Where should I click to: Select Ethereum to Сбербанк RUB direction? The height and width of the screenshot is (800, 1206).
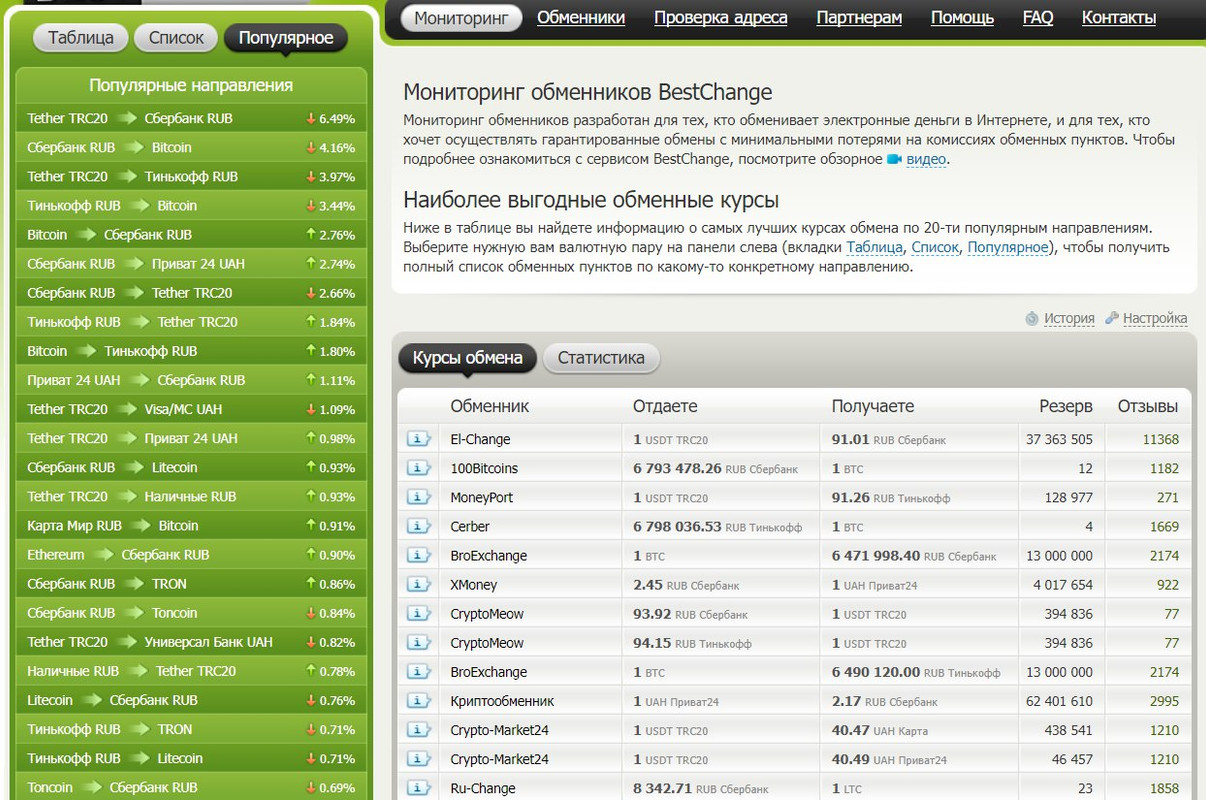tap(191, 554)
